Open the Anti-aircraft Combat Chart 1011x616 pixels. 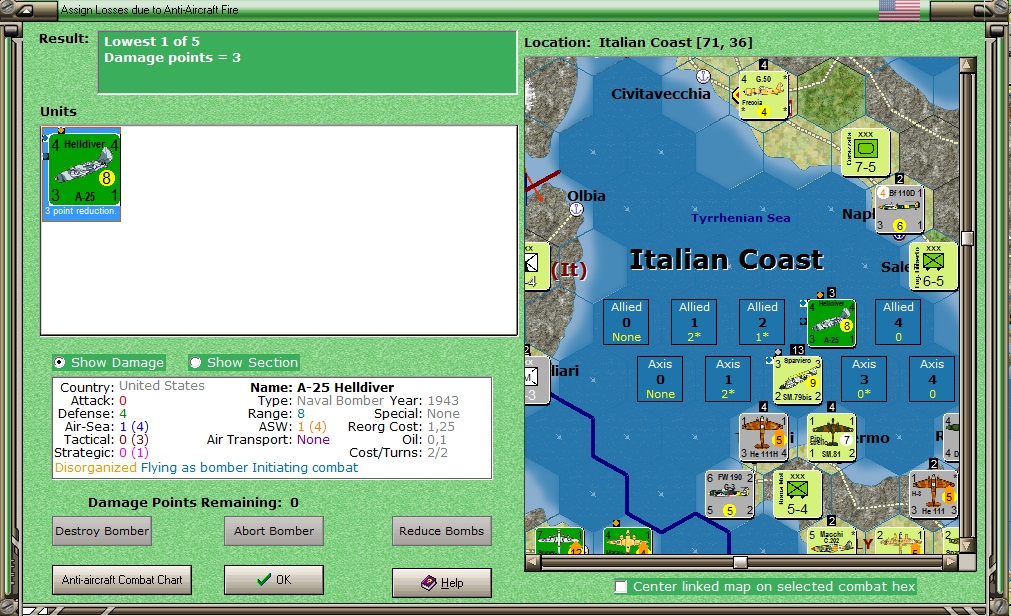tap(122, 580)
